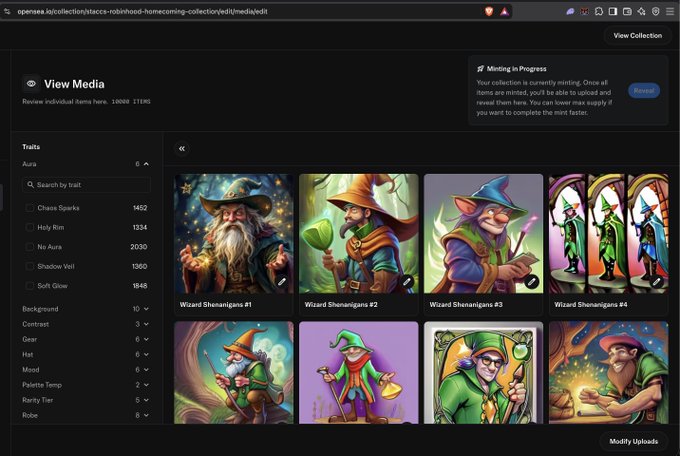Click the browser address bar URL

coord(142,12)
